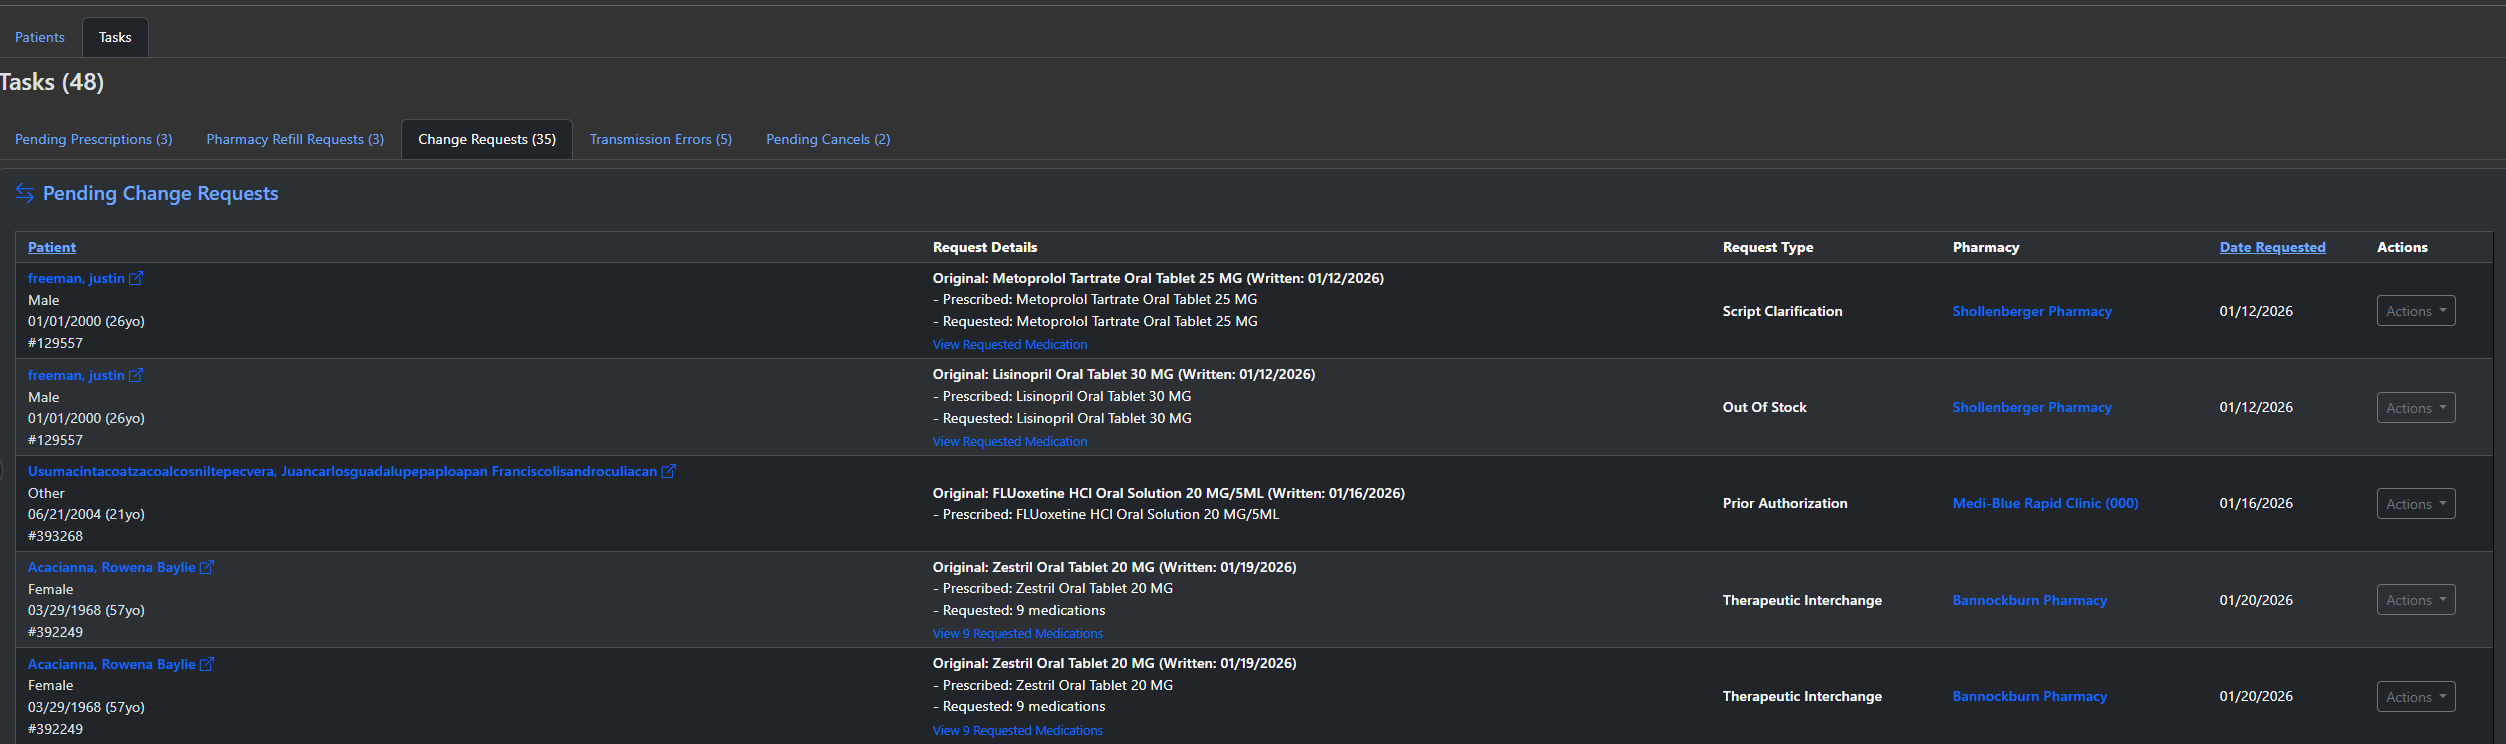Click external link icon beside first Acacianna, Rowena
The image size is (2506, 744).
tap(207, 567)
